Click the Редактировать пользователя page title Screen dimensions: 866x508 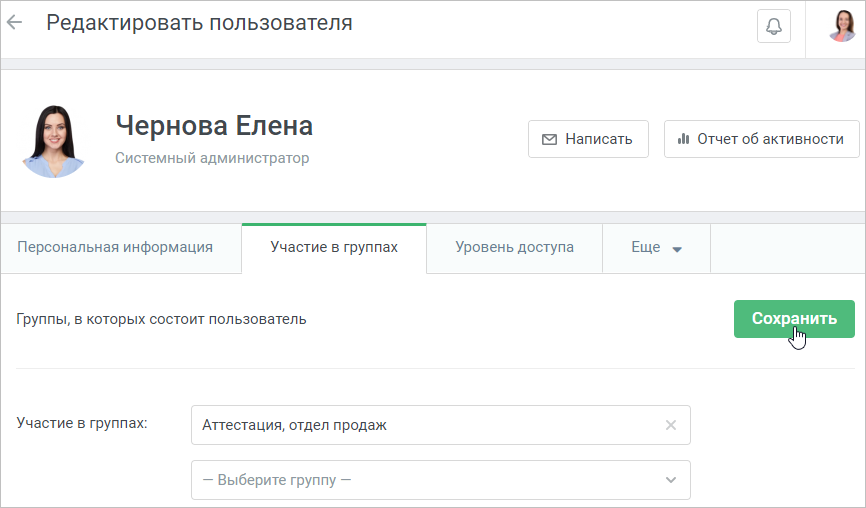(199, 23)
